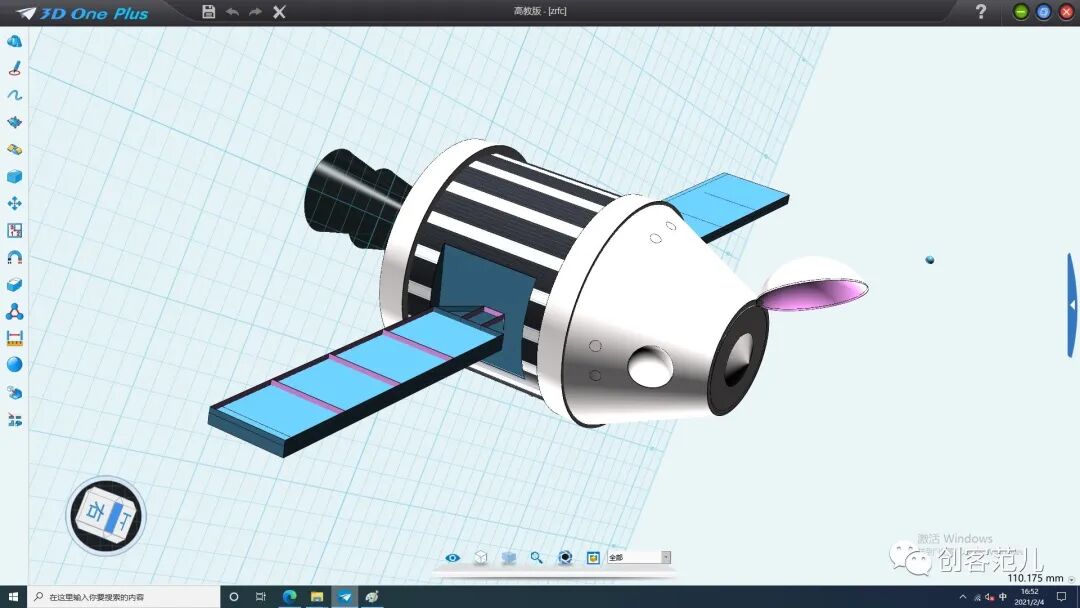1080x608 pixels.
Task: Open the bottom sidebar assembly tool
Action: pyautogui.click(x=14, y=419)
